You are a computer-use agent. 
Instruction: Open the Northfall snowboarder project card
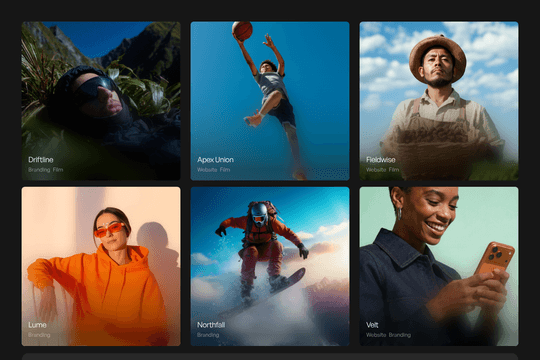[x=270, y=266]
